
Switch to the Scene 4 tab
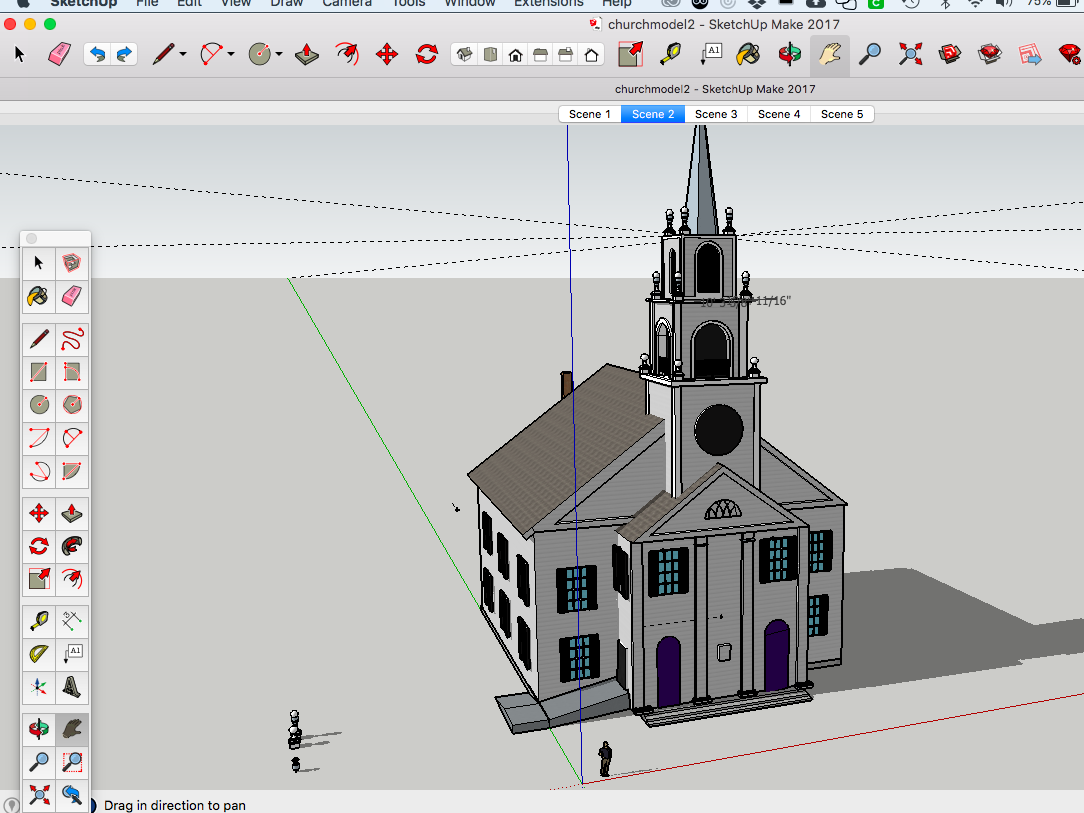778,113
